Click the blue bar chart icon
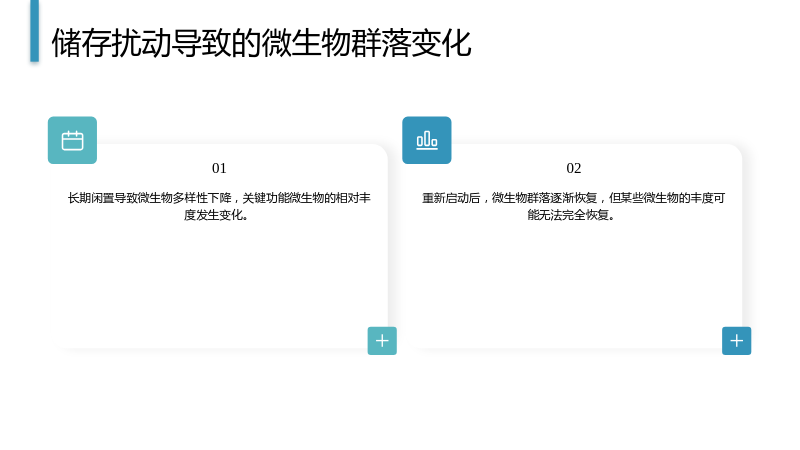 point(427,140)
